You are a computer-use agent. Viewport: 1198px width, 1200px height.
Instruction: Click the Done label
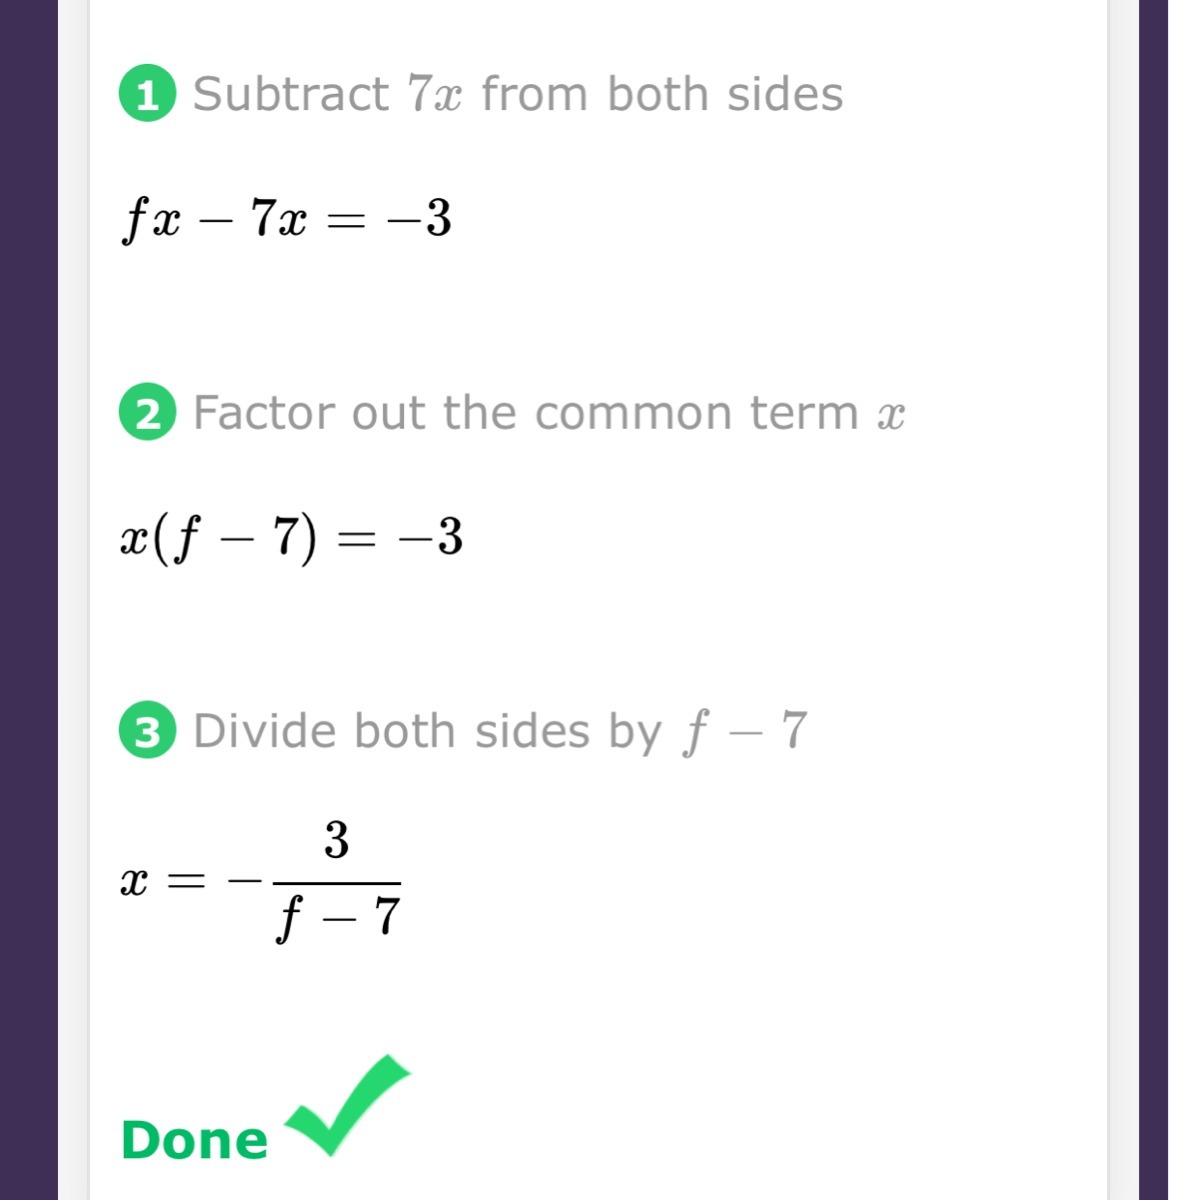click(194, 1140)
